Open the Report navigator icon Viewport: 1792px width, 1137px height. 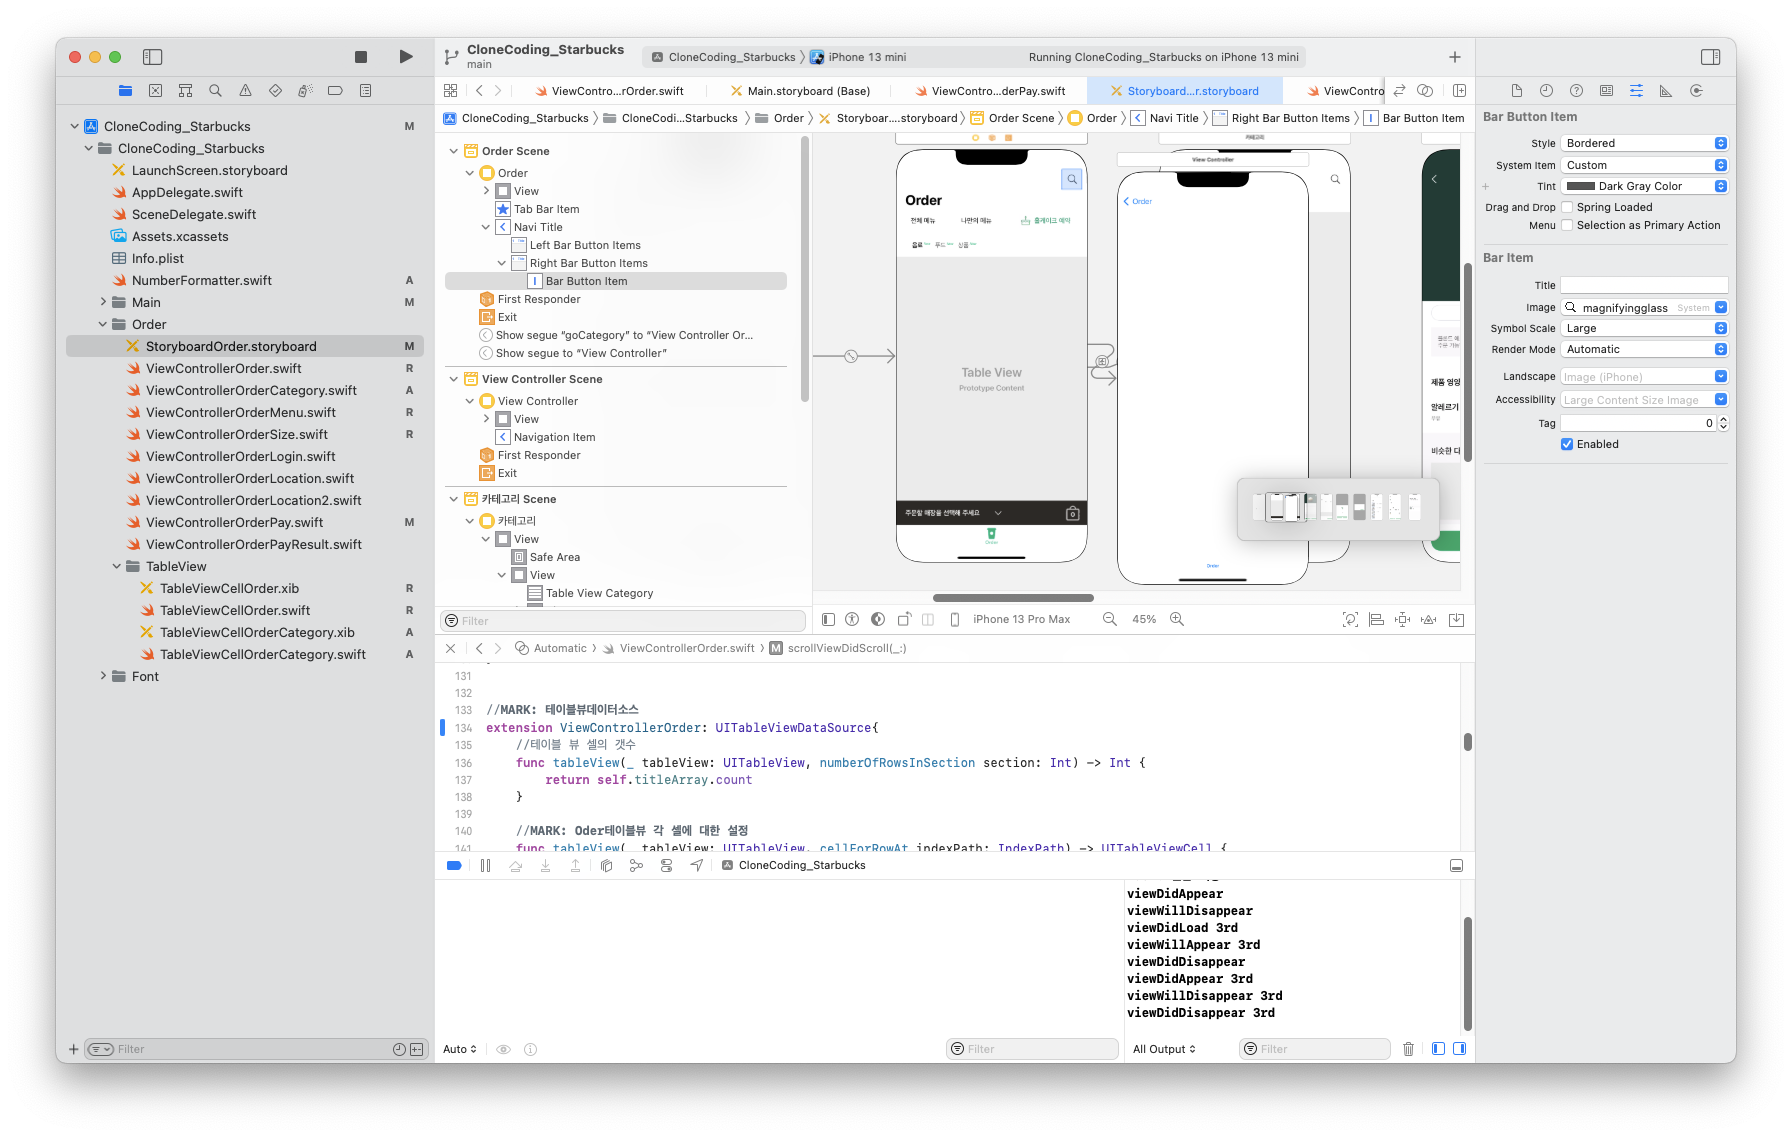pos(365,91)
